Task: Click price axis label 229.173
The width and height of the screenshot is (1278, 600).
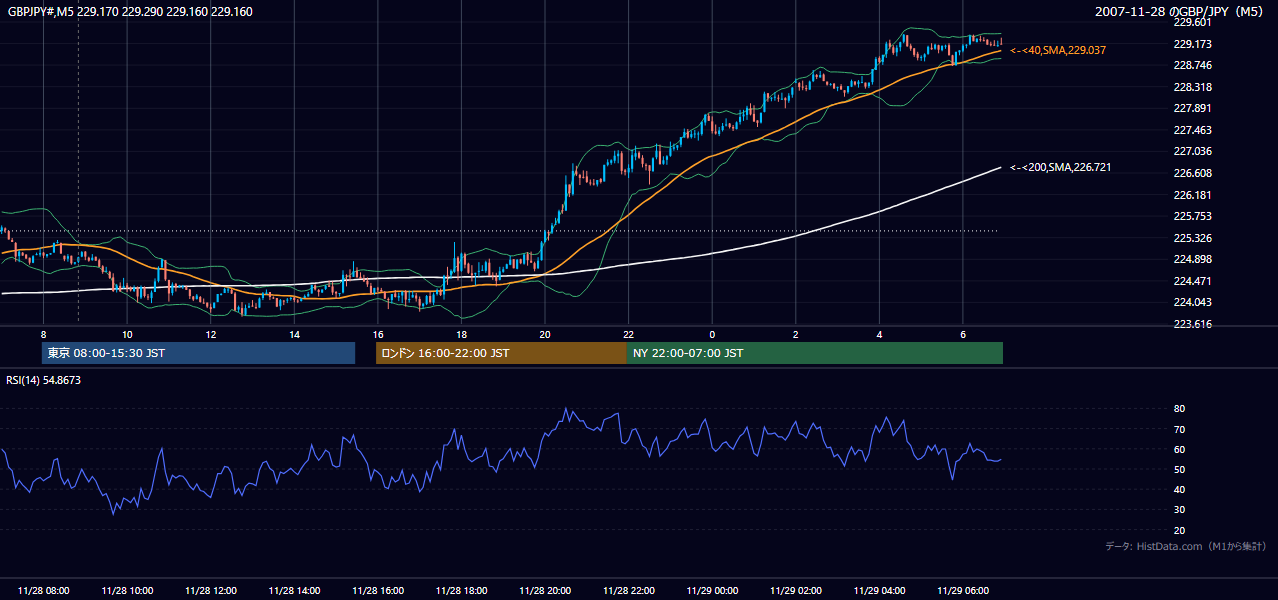Action: coord(1192,44)
